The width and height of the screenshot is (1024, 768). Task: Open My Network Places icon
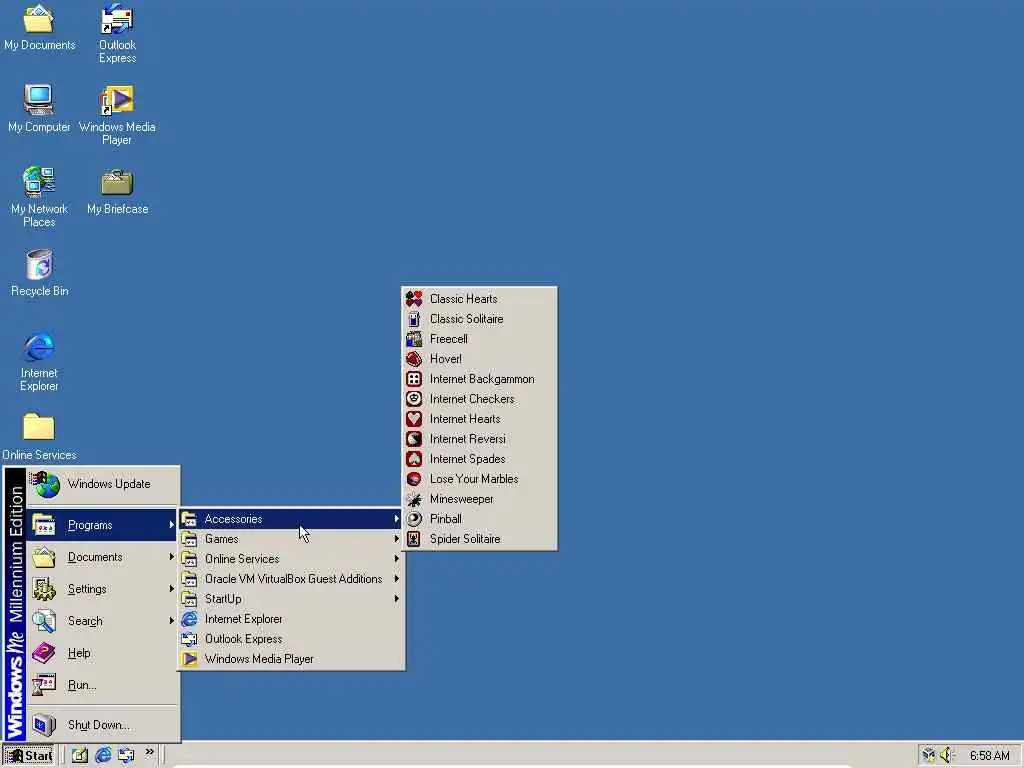pyautogui.click(x=39, y=197)
